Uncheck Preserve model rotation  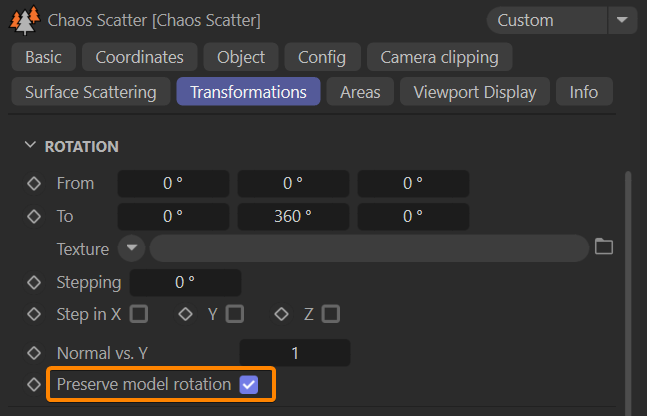[249, 385]
